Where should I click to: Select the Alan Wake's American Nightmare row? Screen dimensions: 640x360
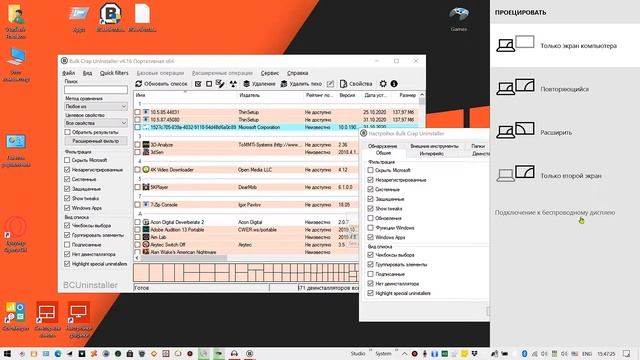pos(247,252)
